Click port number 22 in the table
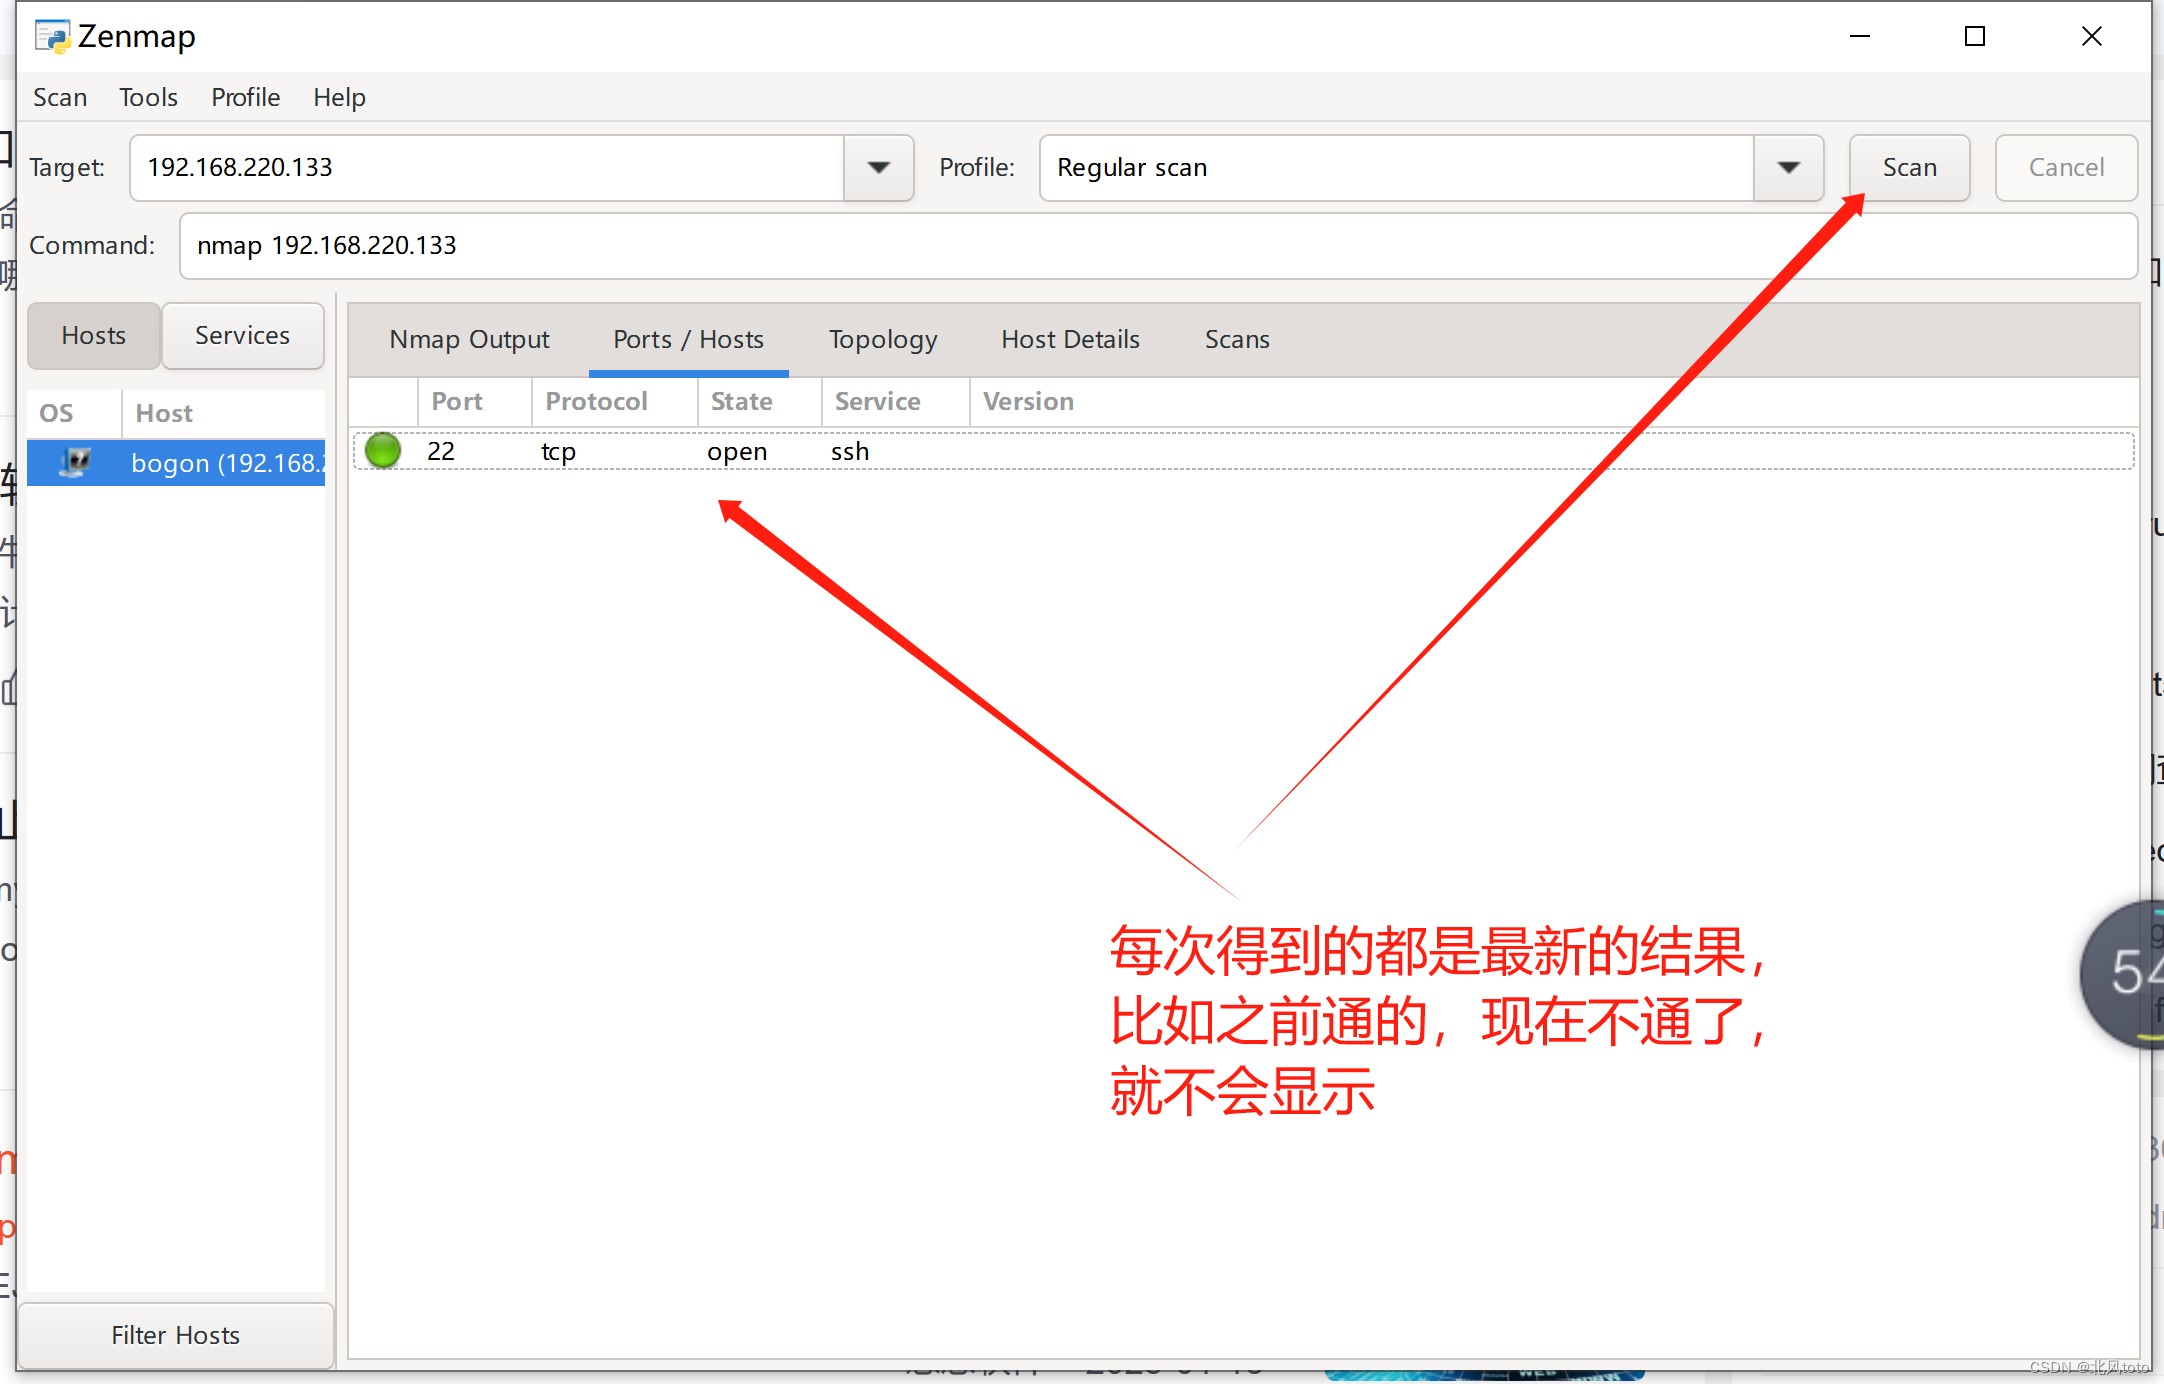Screen dimensions: 2164x1384 (441, 452)
